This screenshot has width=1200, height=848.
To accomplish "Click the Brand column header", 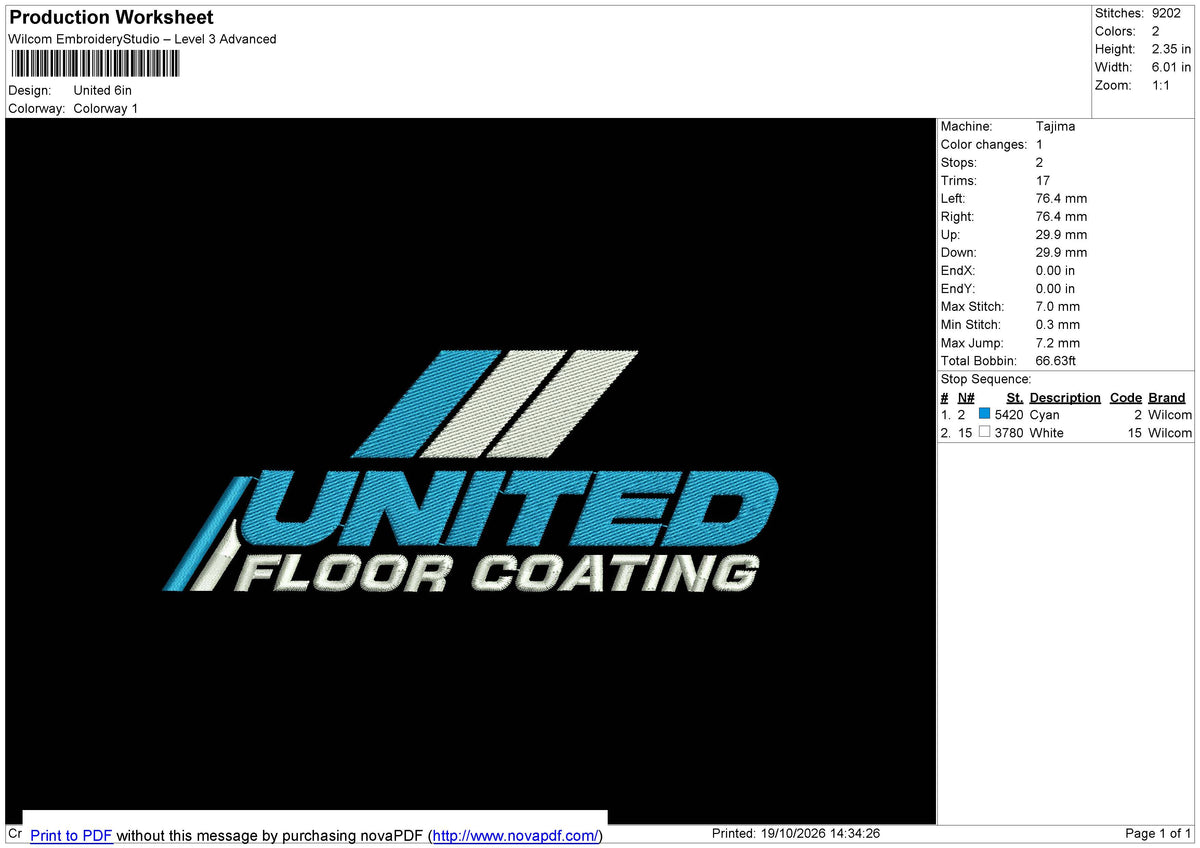I will point(1166,397).
